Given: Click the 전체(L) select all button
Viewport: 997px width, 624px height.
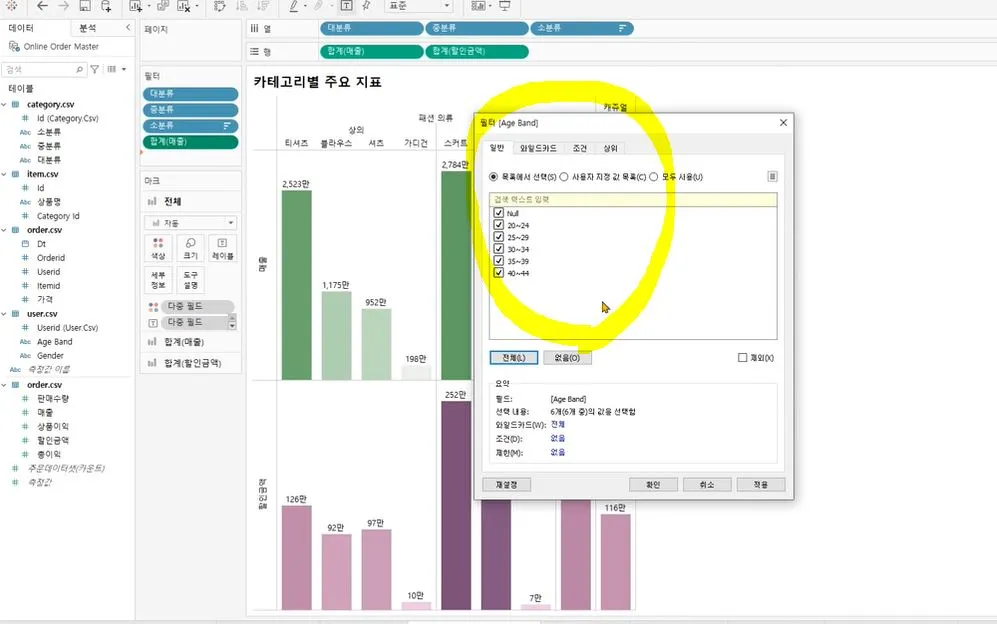Looking at the screenshot, I should pos(514,357).
